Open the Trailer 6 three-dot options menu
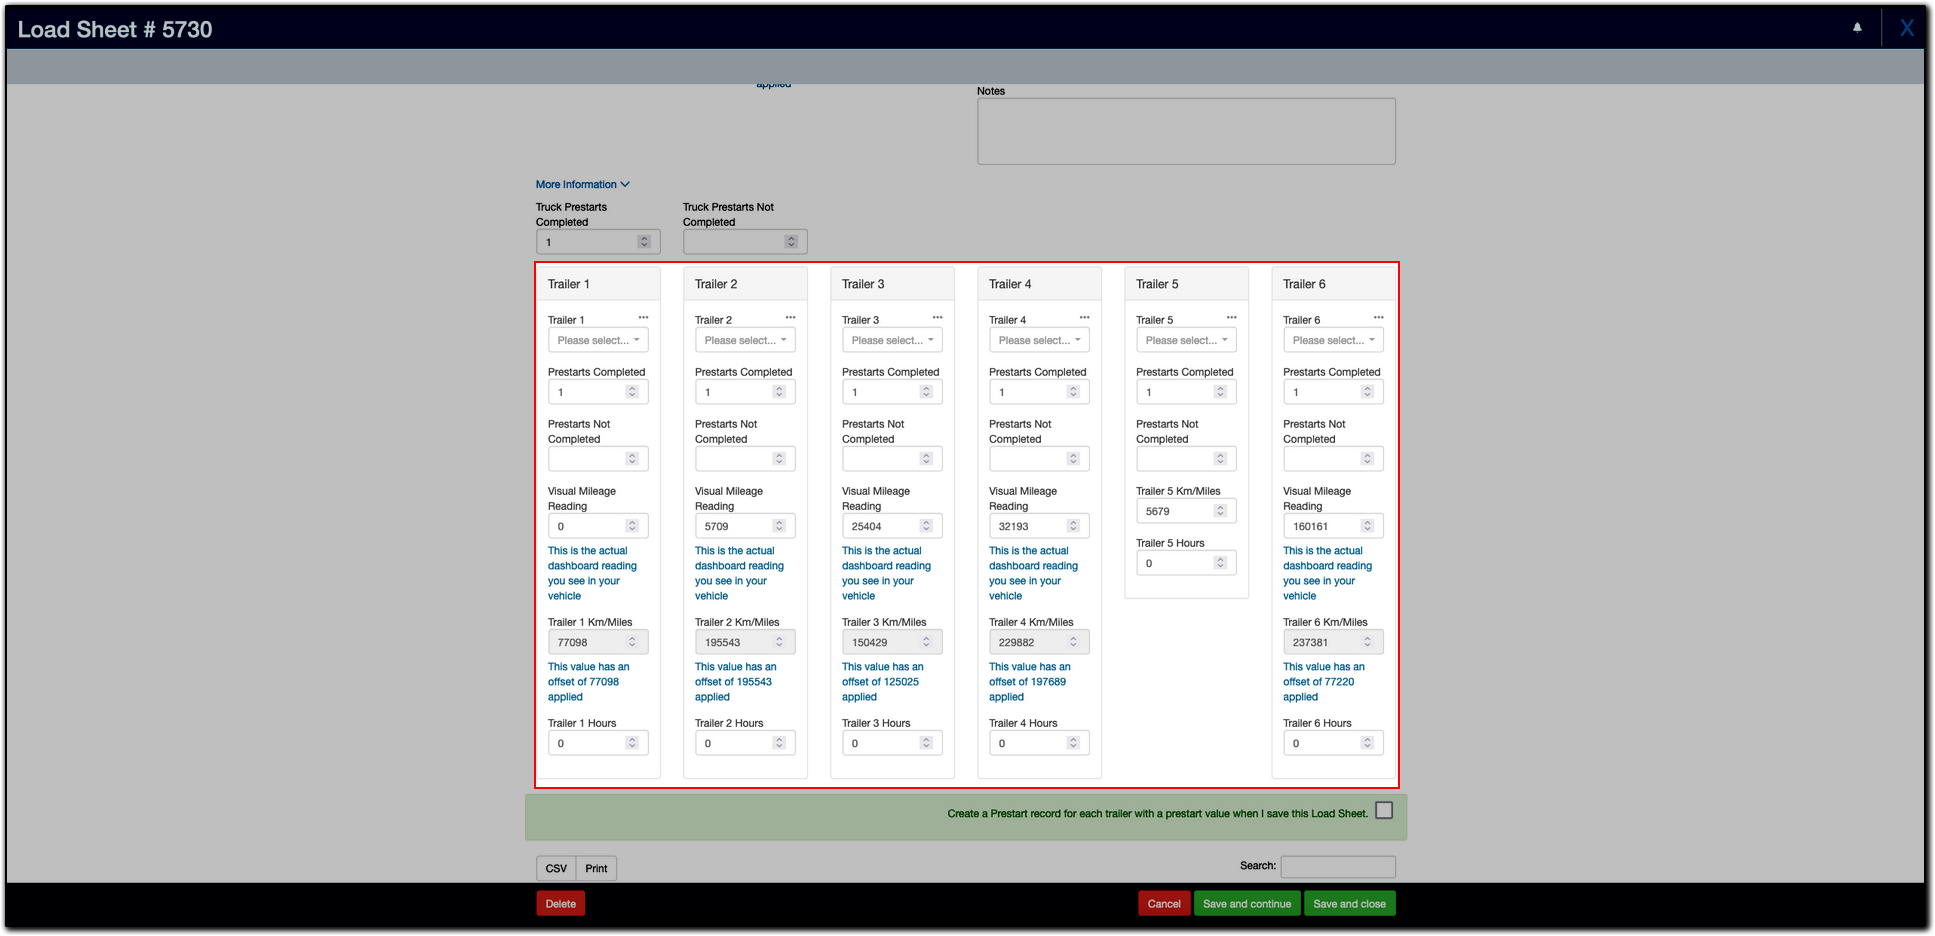Screen dimensions: 1935x936 click(1378, 318)
